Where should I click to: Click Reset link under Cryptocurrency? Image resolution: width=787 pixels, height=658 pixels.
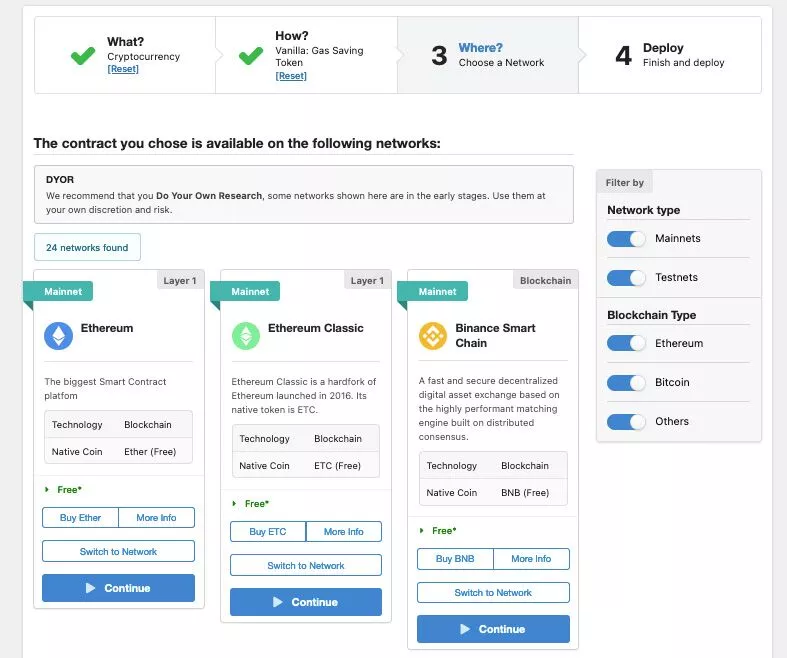[x=123, y=69]
